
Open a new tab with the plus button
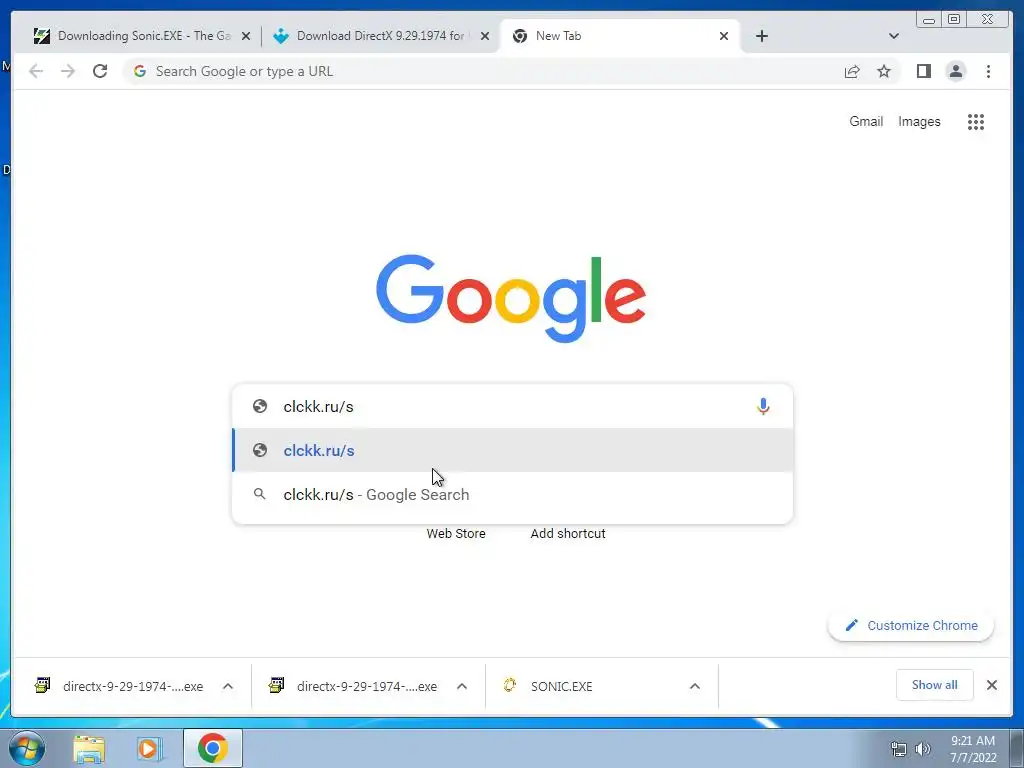tap(761, 36)
